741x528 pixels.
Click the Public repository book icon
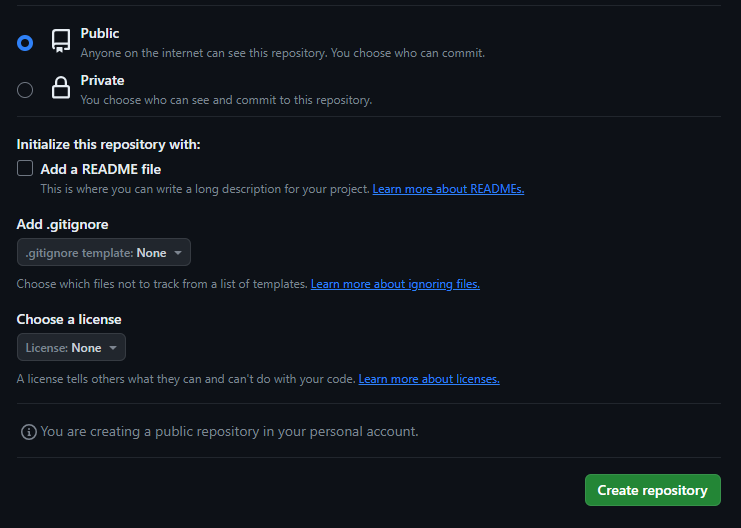pyautogui.click(x=61, y=41)
